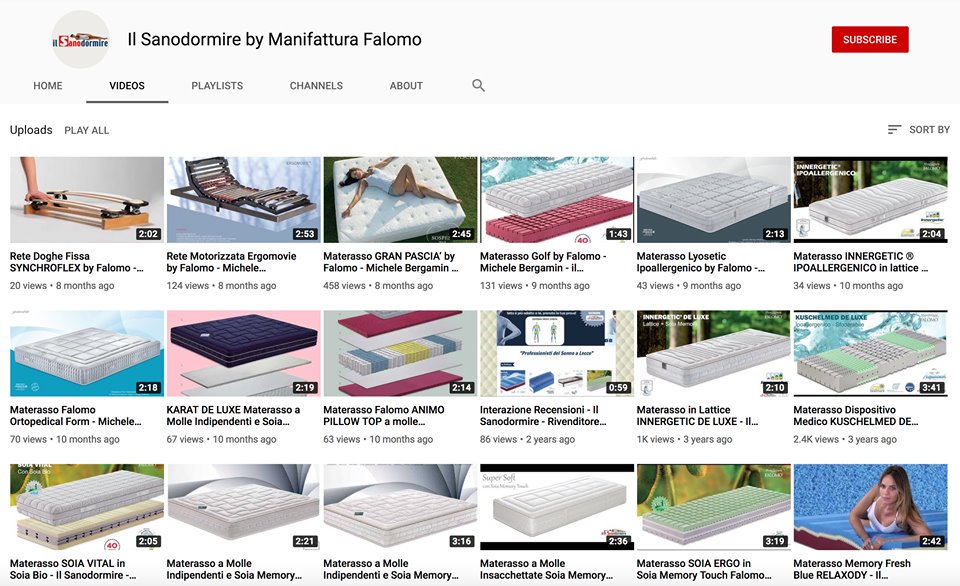The image size is (960, 586).
Task: Open Rete Motorizzata Ergomovie video thumbnail
Action: [x=244, y=200]
